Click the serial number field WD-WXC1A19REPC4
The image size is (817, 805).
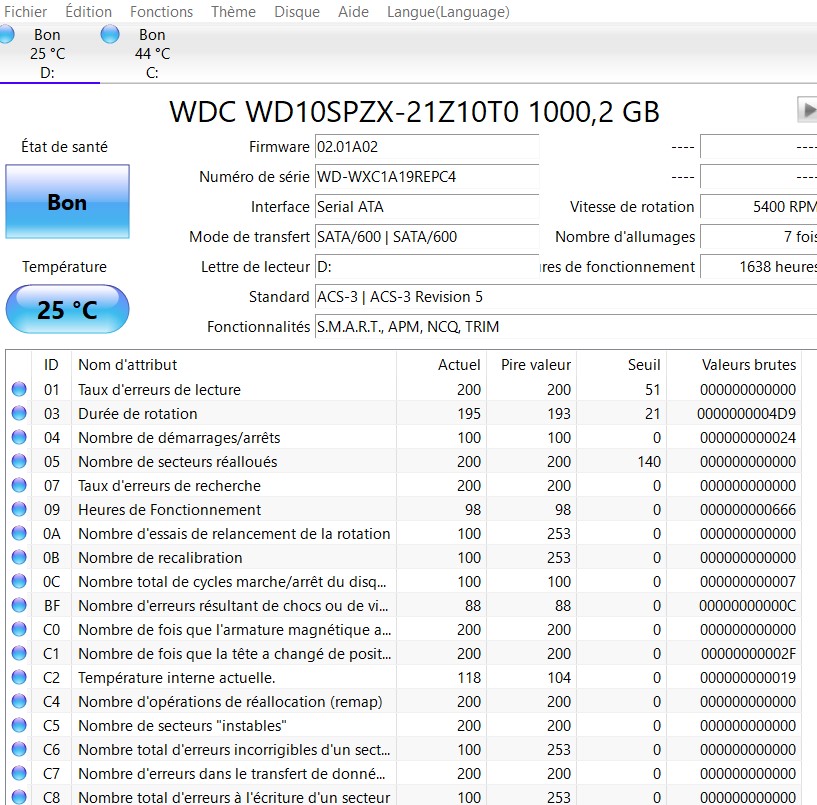point(427,177)
